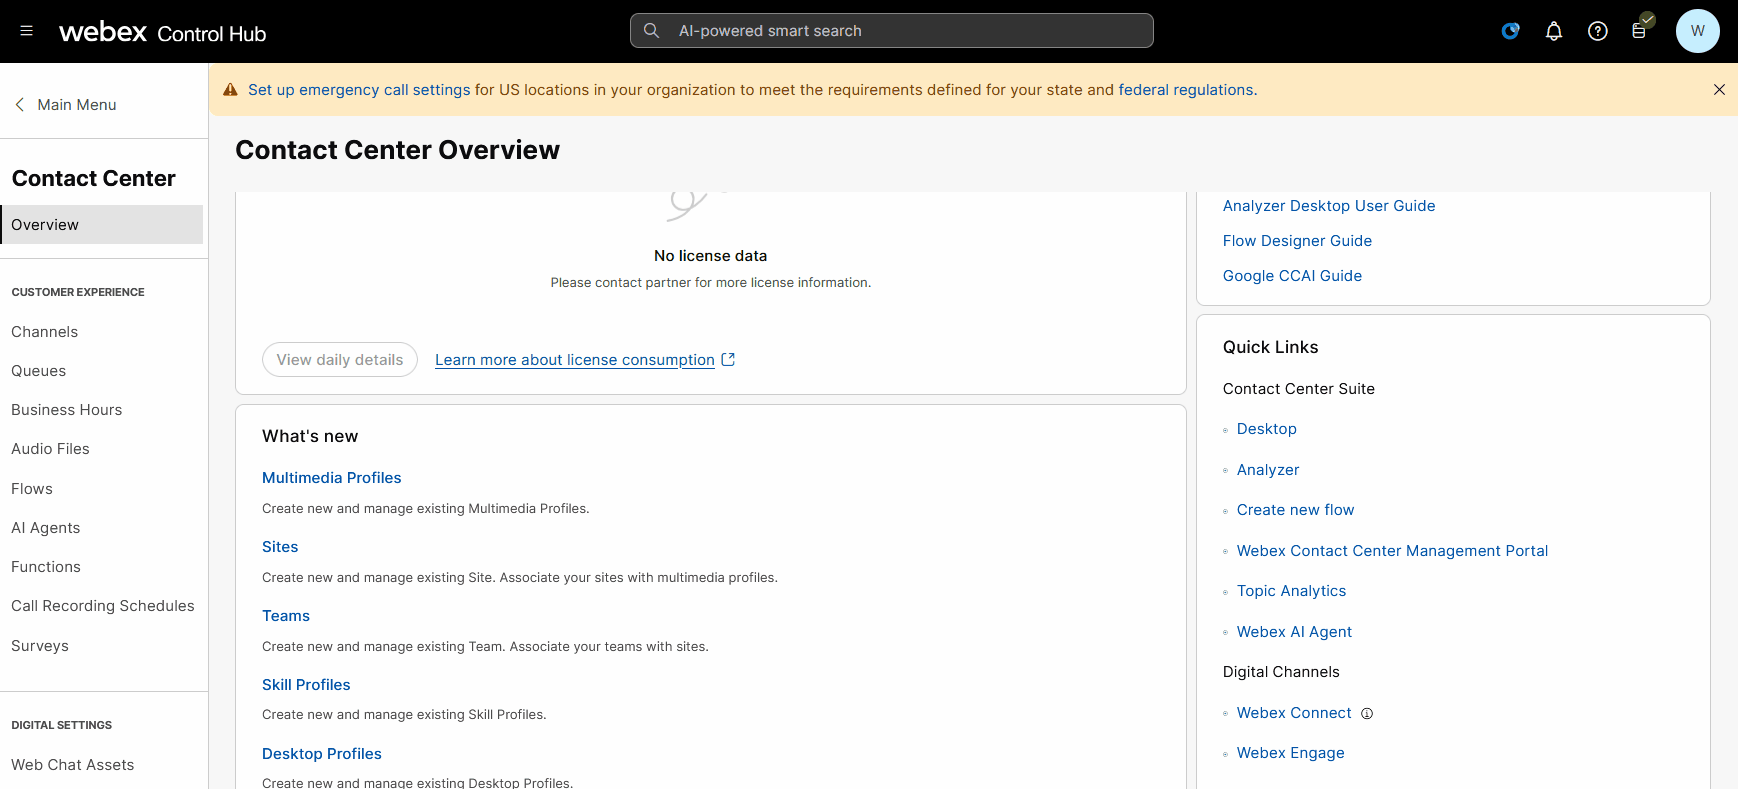Open the hamburger navigation menu
This screenshot has height=789, width=1738.
27,31
